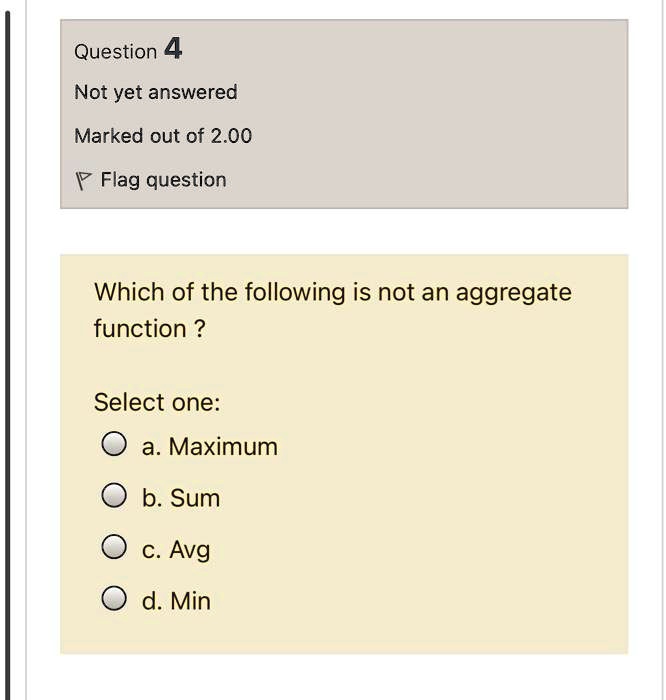Click the 'Marked out of 2.00' text

[163, 136]
